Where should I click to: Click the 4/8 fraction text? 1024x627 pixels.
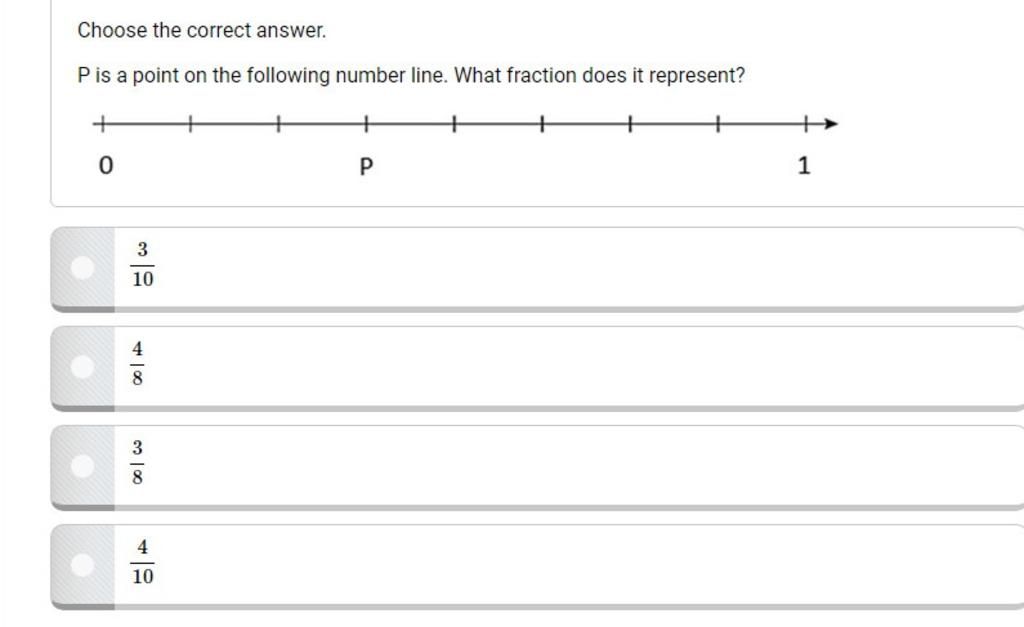coord(137,364)
